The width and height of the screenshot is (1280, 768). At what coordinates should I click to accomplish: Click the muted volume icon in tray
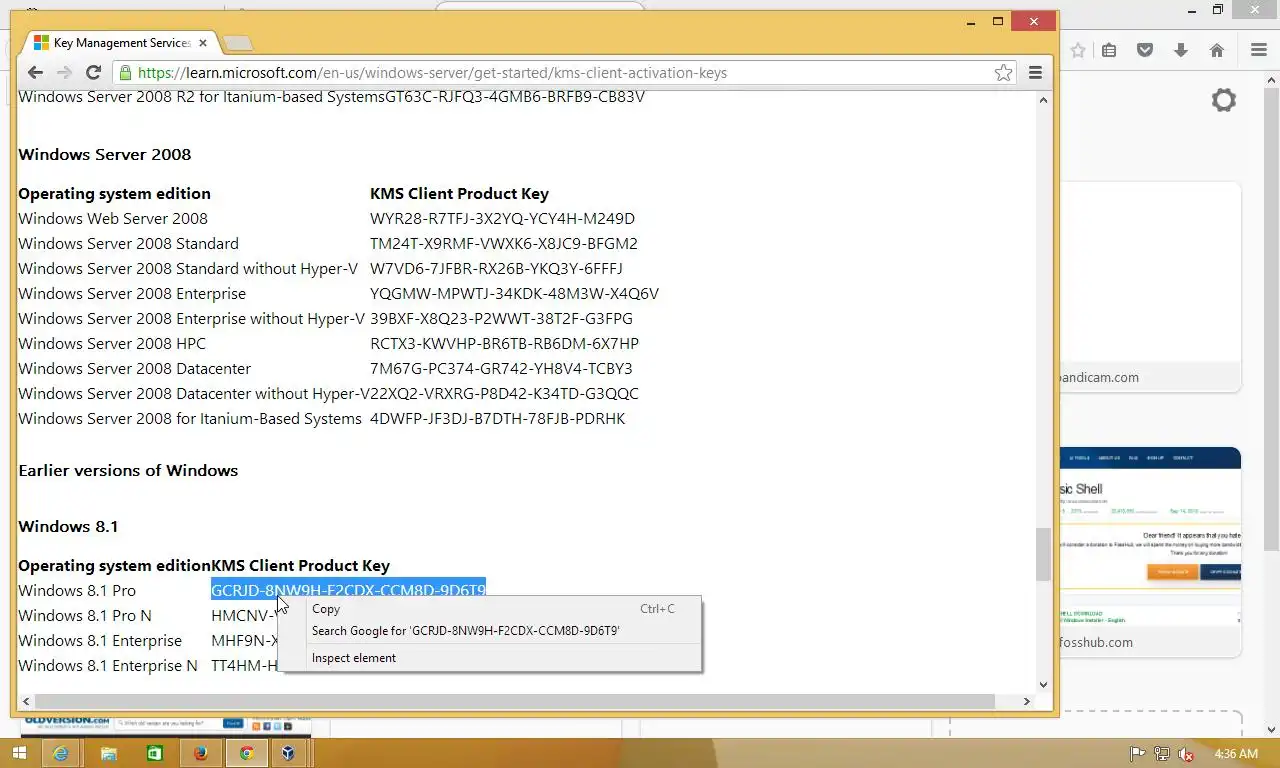tap(1186, 754)
